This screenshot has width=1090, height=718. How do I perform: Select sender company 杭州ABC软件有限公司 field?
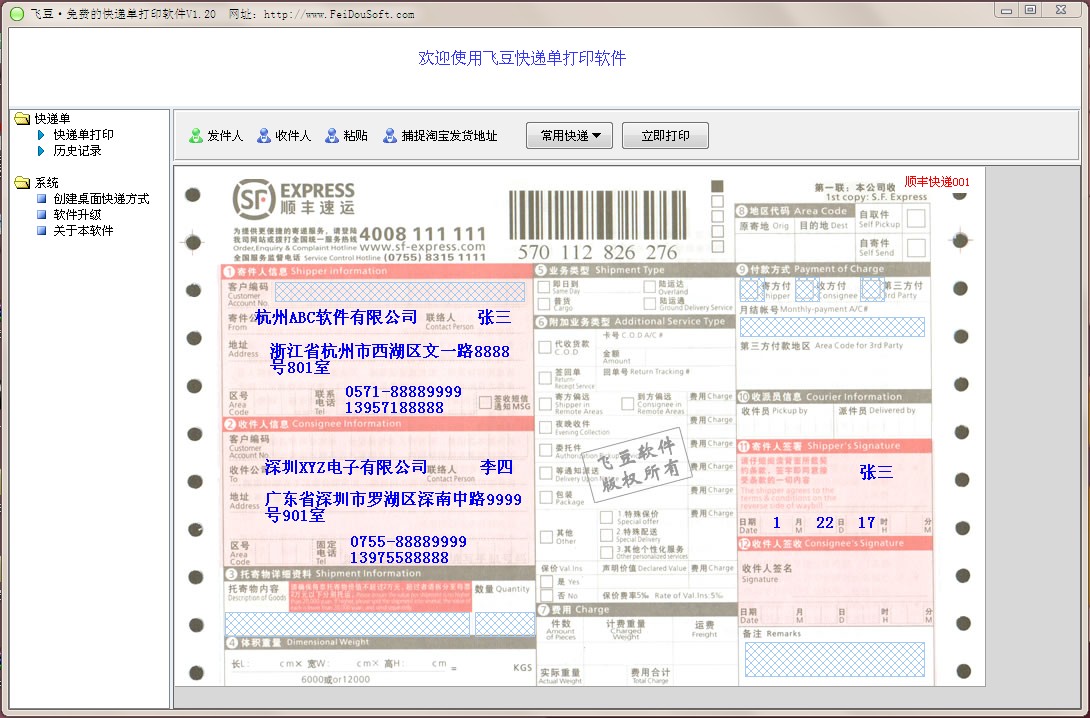(x=336, y=318)
